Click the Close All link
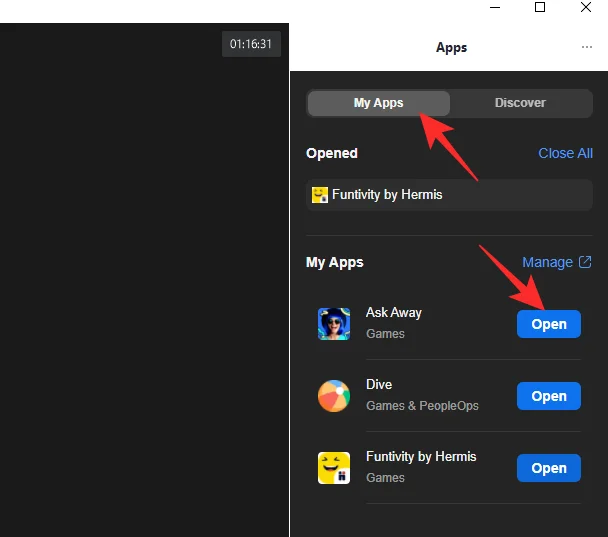This screenshot has width=608, height=537. click(x=565, y=153)
